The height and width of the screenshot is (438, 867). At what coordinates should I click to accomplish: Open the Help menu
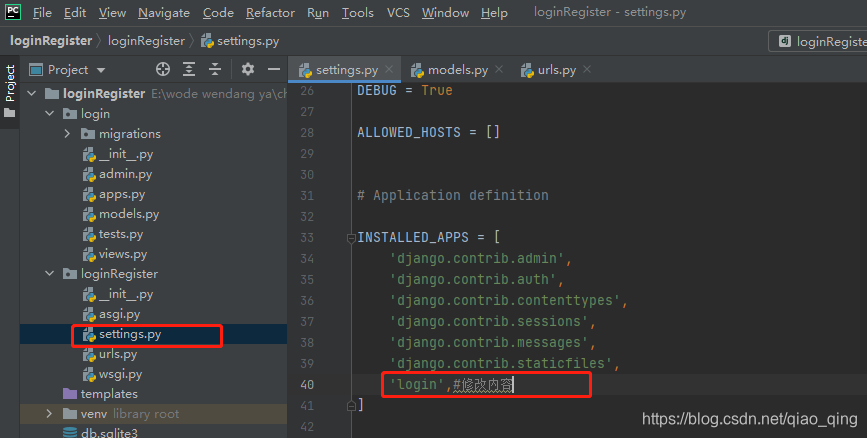(494, 13)
